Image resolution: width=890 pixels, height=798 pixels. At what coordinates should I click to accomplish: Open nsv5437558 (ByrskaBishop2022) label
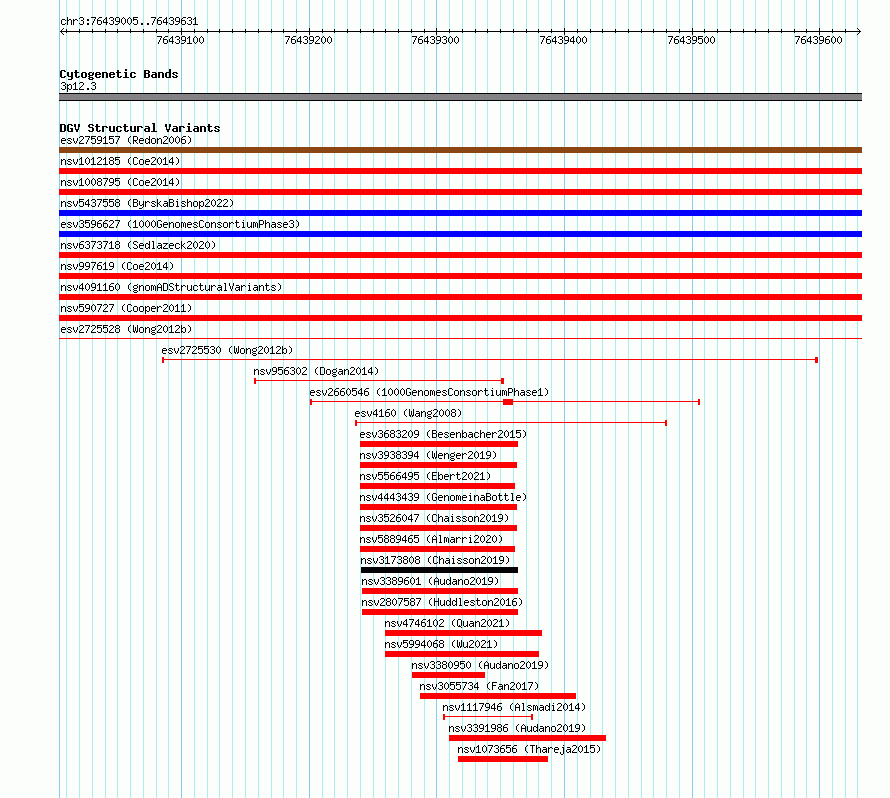[147, 203]
